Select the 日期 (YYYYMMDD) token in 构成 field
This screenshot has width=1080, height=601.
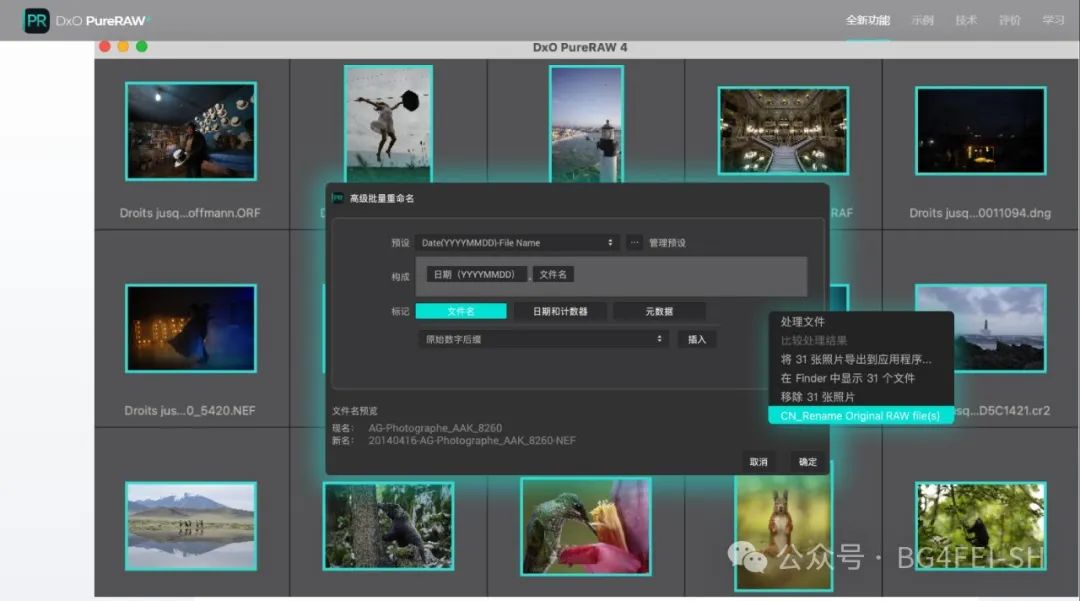point(476,274)
